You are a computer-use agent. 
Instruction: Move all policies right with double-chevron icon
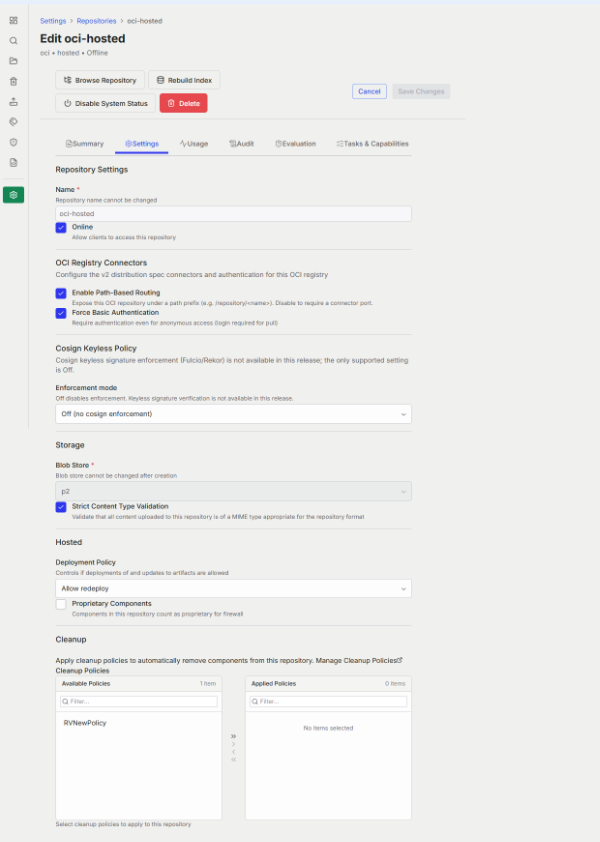point(233,736)
